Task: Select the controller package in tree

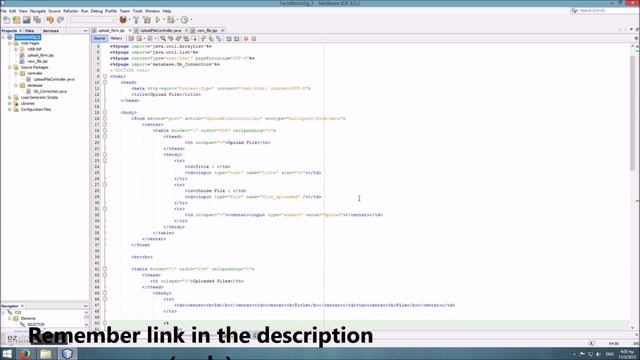Action: tap(35, 73)
